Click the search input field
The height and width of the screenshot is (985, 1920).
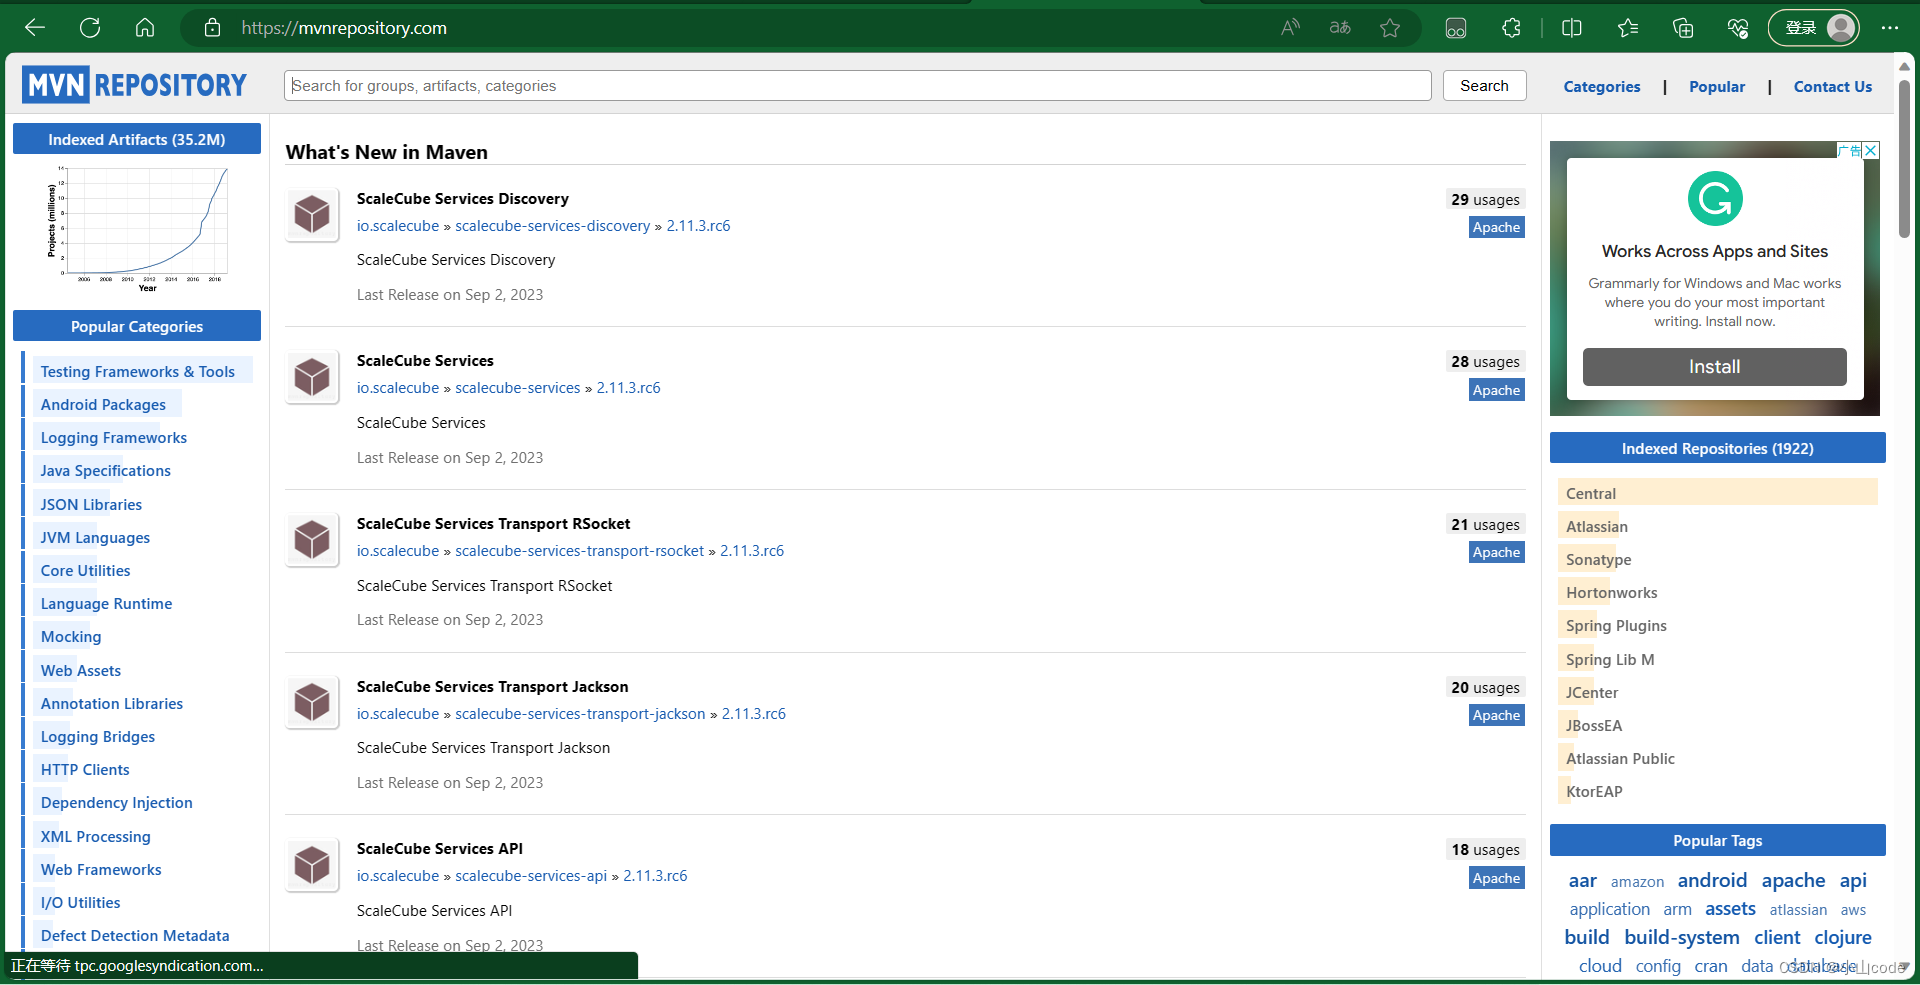(x=857, y=86)
